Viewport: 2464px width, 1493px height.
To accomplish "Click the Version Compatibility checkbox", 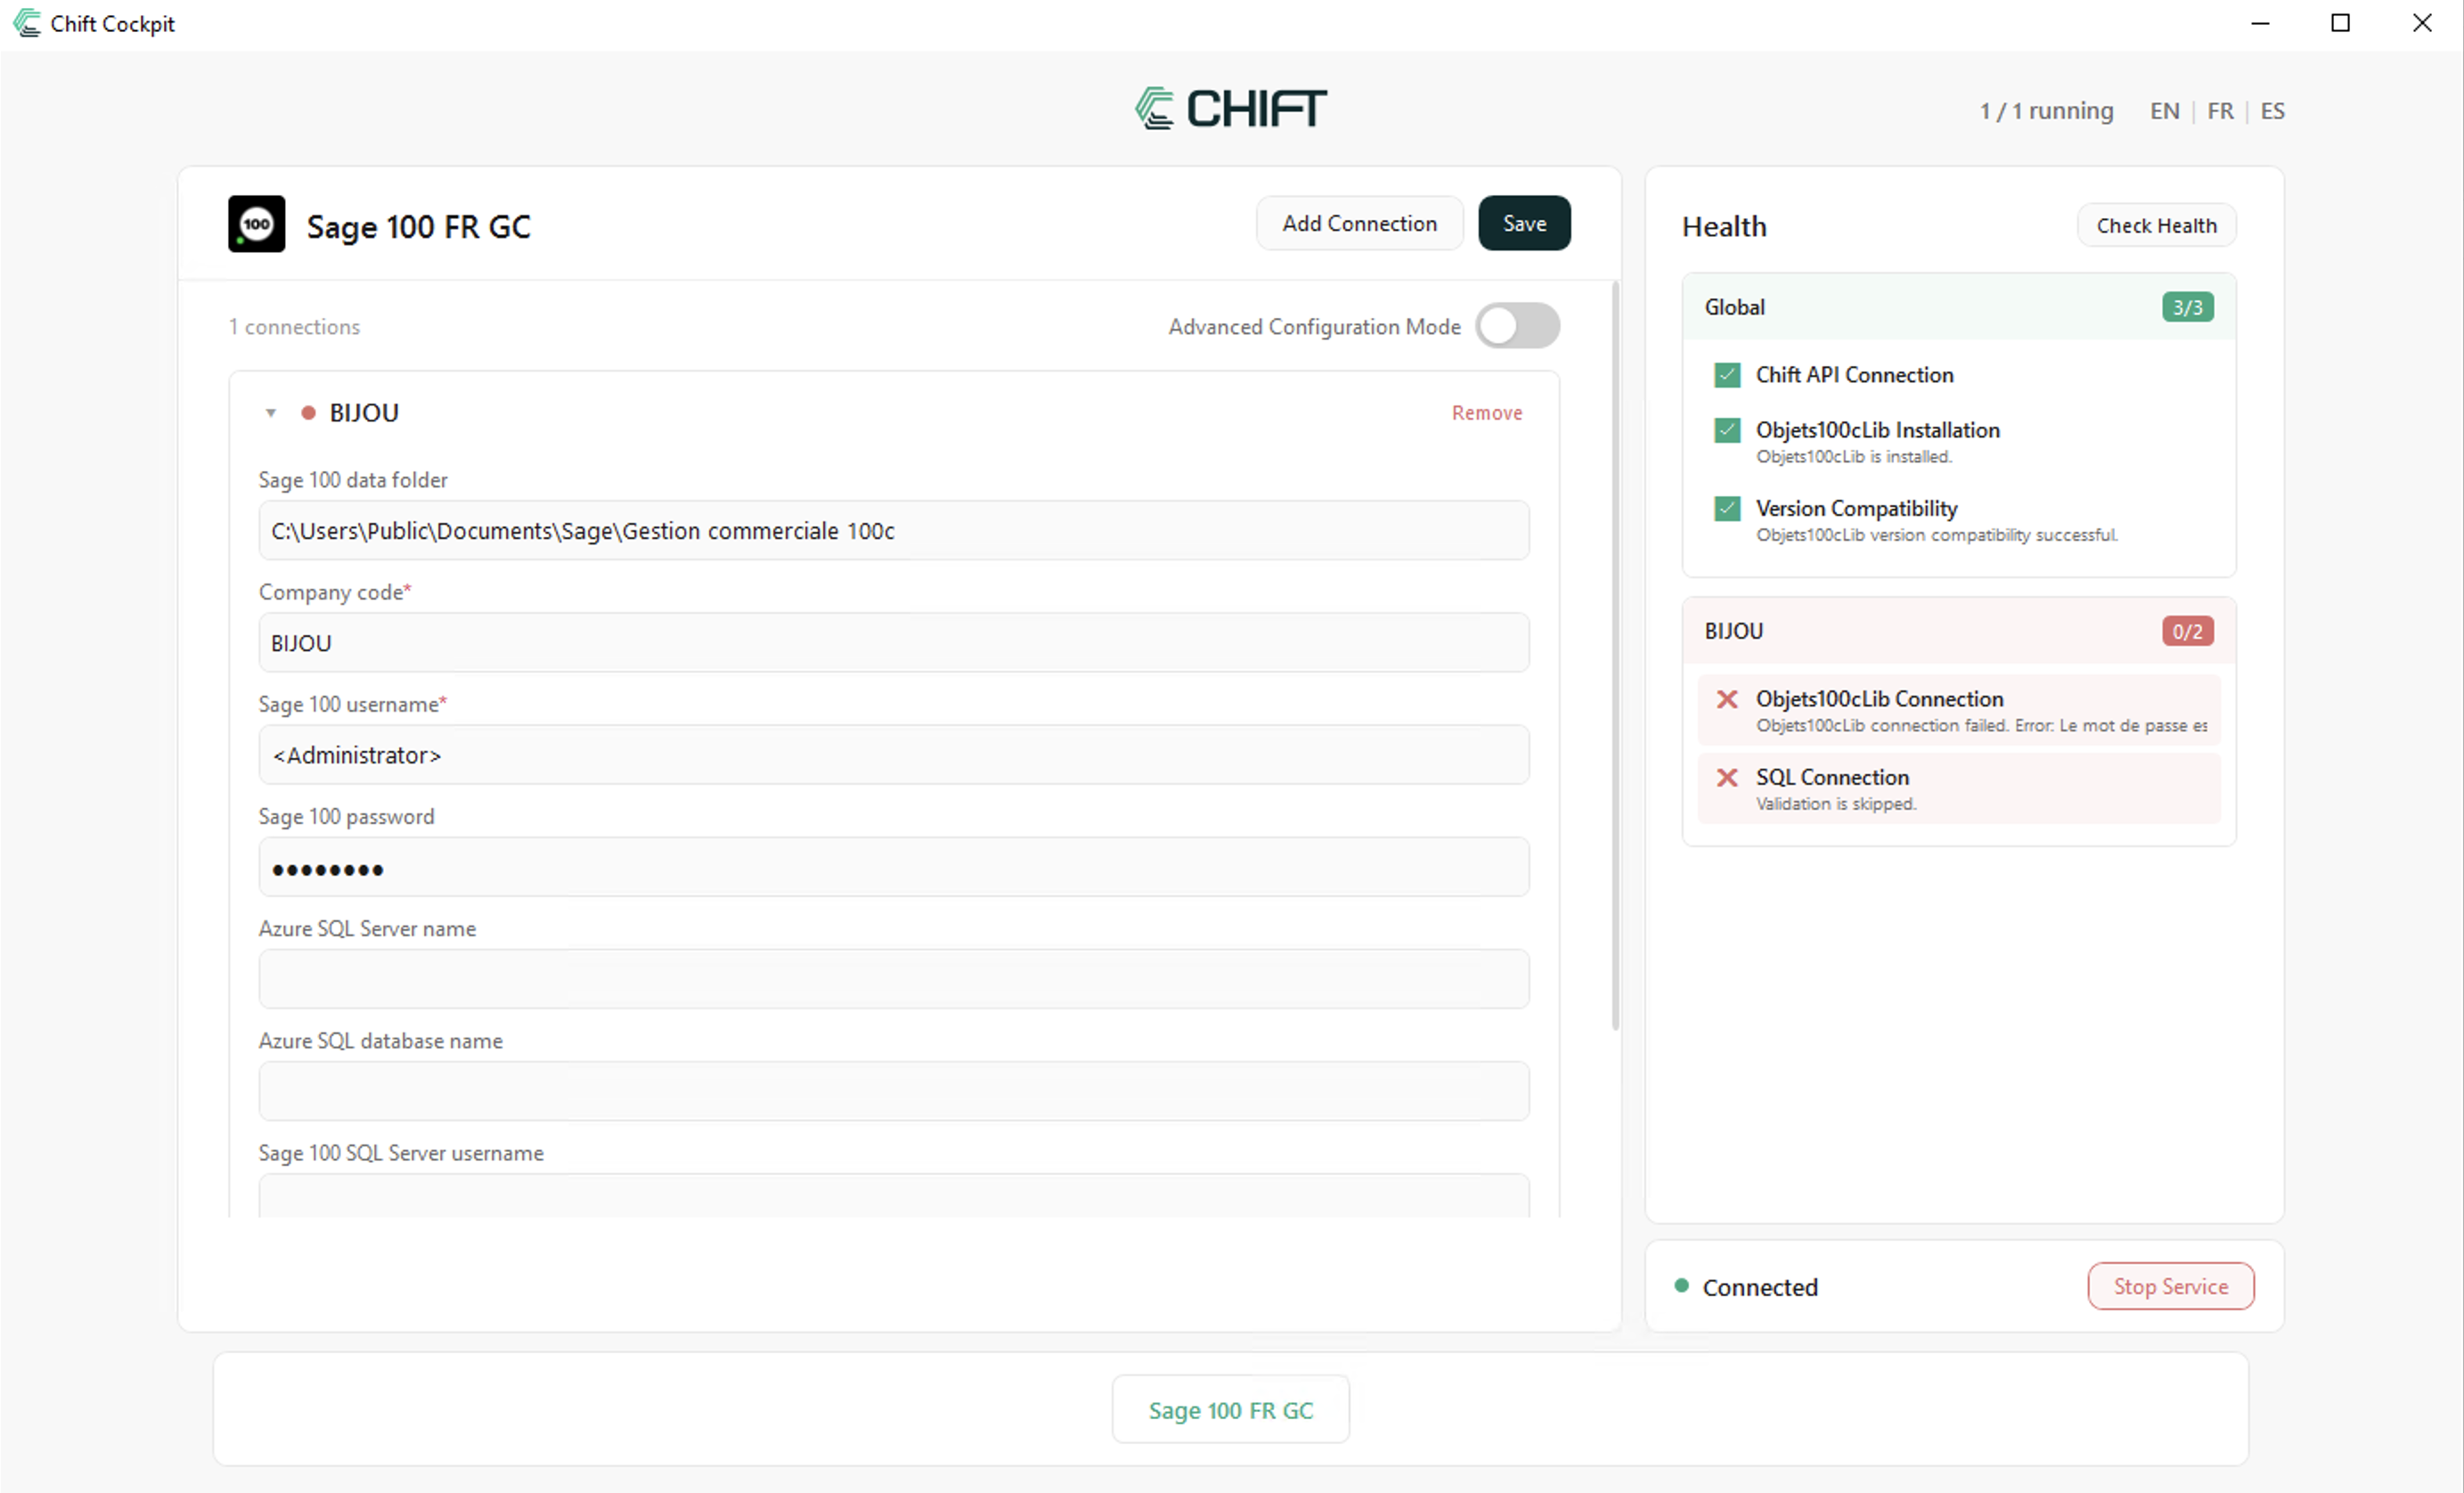I will [x=1727, y=508].
